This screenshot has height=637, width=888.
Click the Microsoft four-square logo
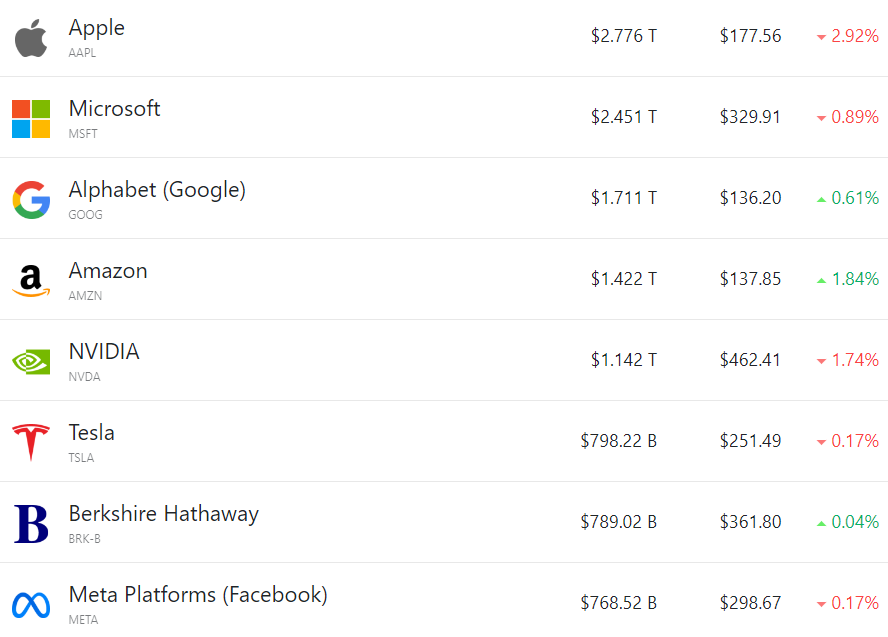tap(31, 119)
